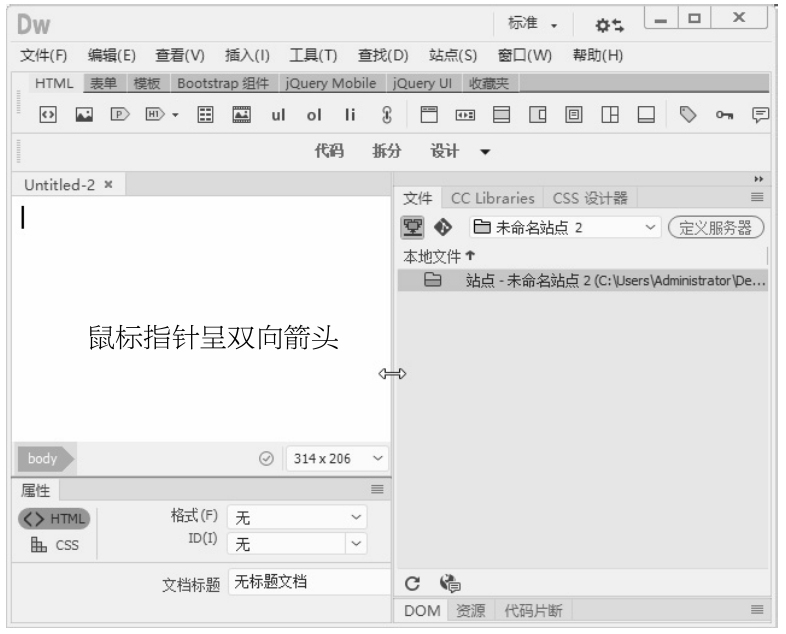Select the 站点 - 未命名站点 2 folder
Screen dimensions: 786x634
click(x=600, y=281)
